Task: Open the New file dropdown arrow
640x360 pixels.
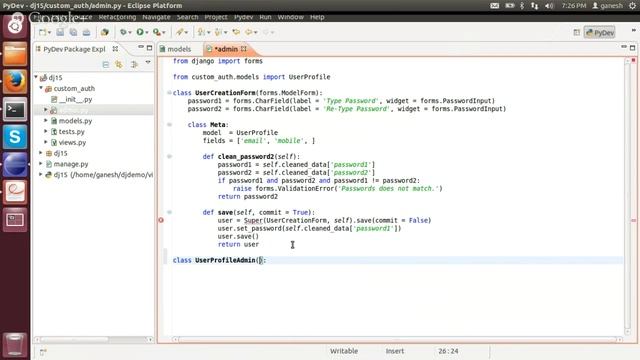Action: (49, 33)
